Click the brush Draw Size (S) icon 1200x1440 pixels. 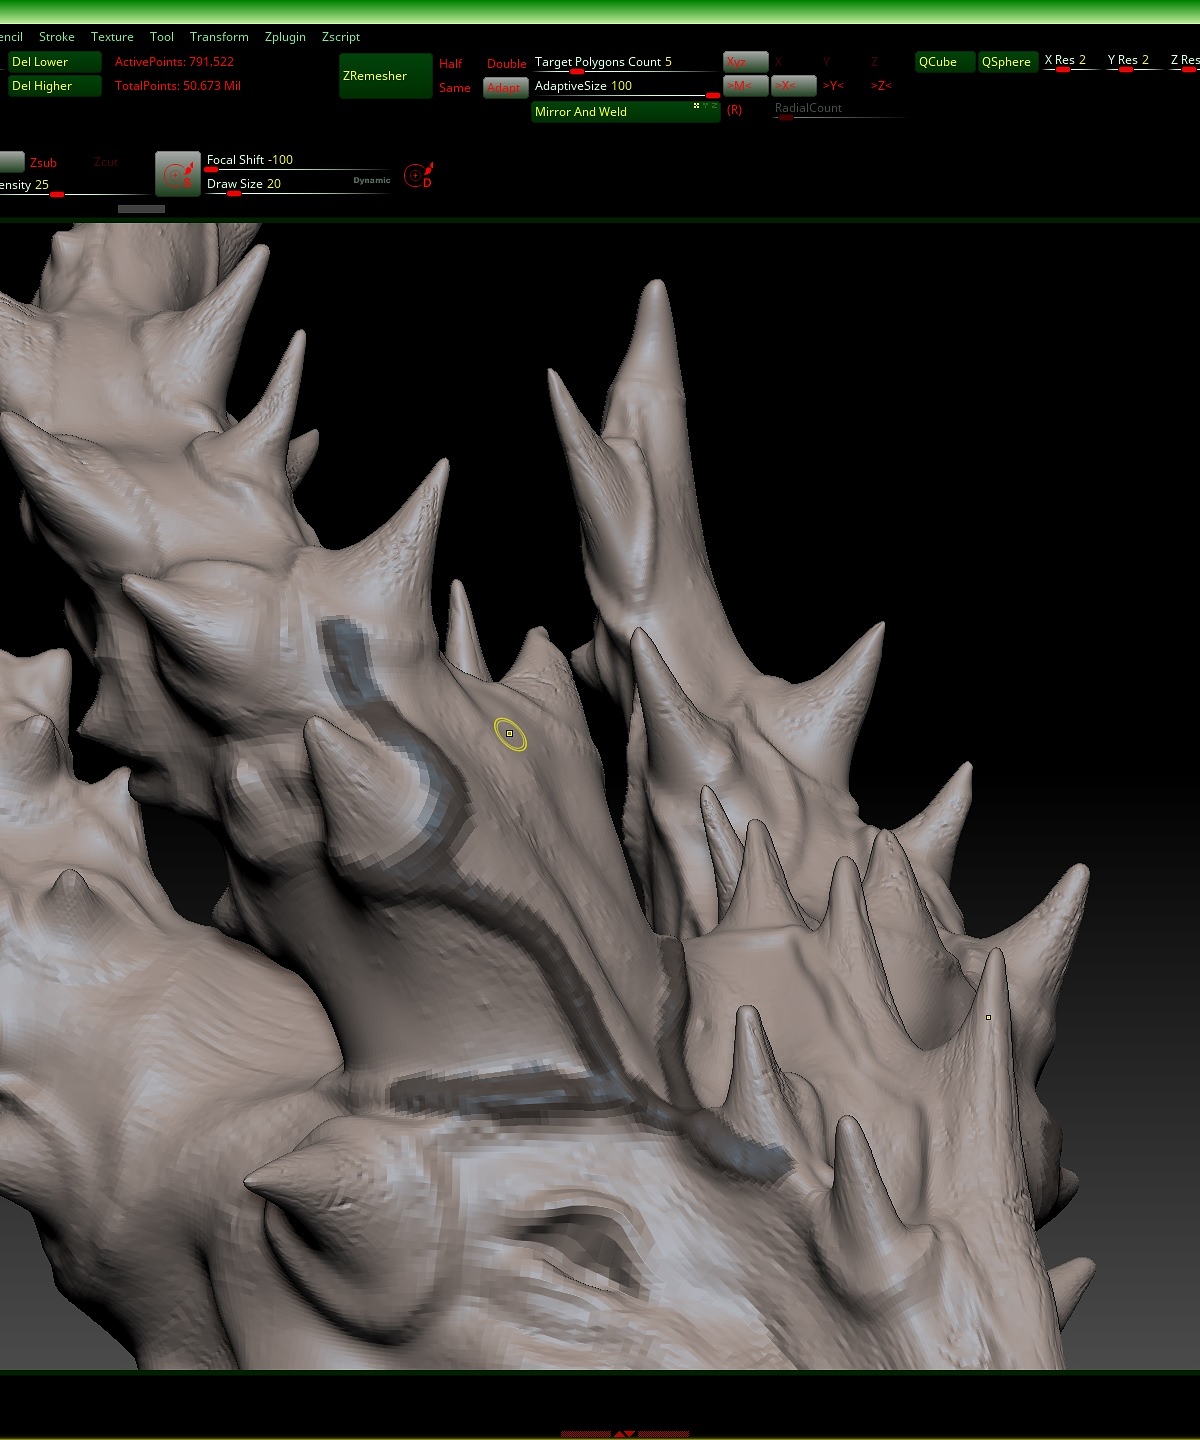178,174
